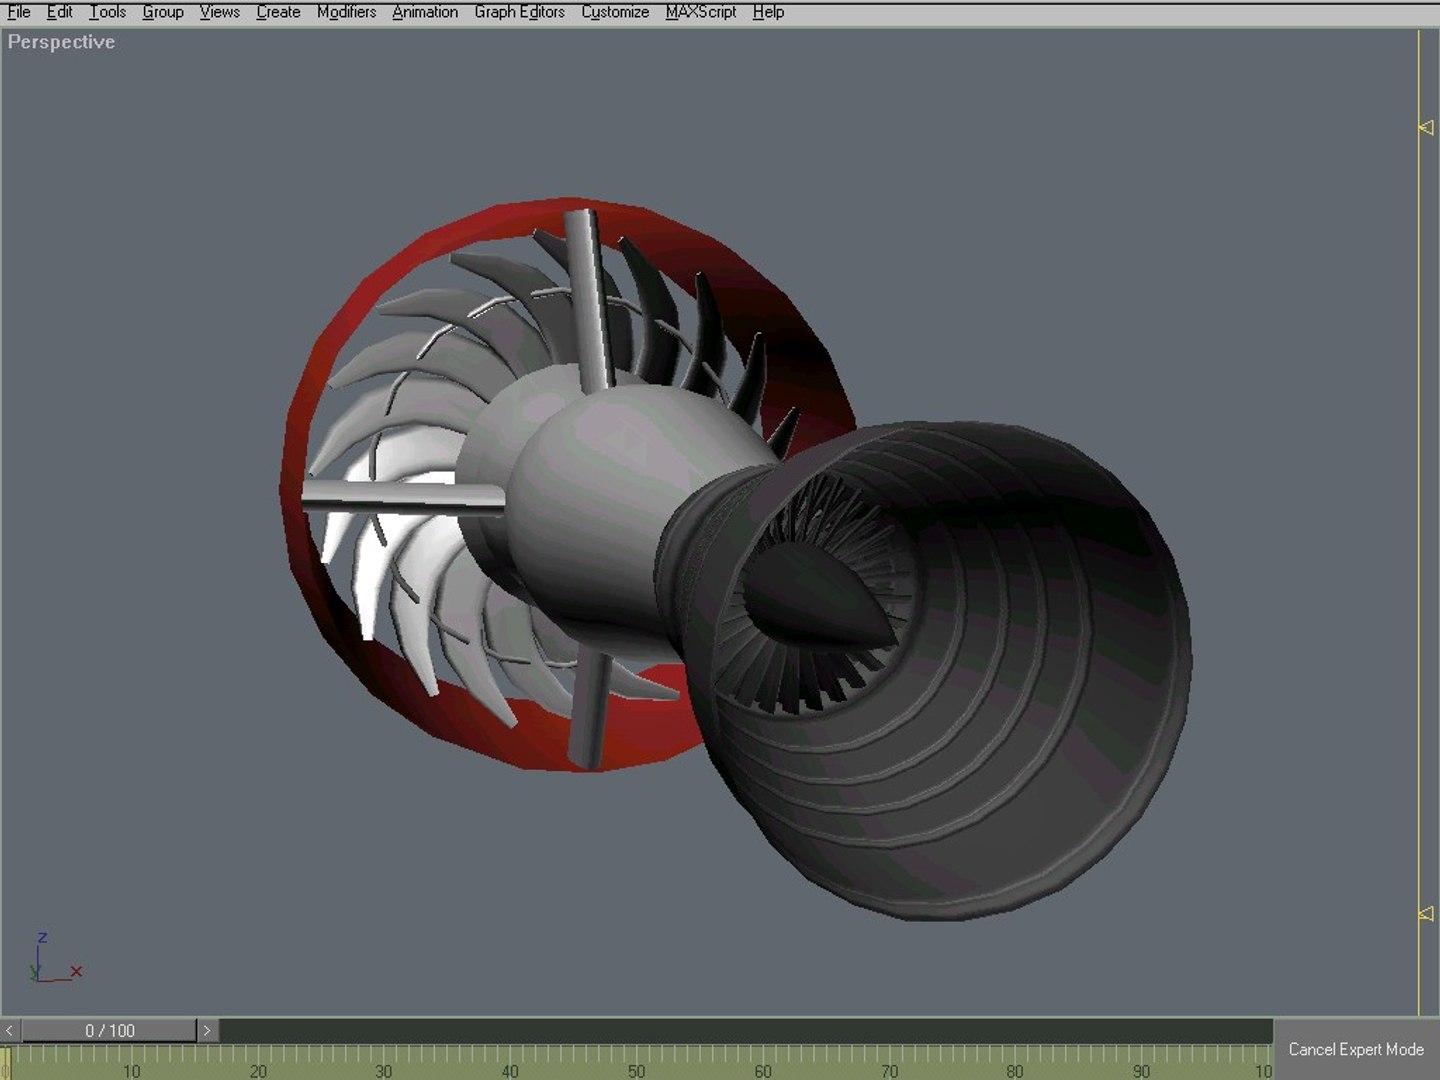1440x1080 pixels.
Task: Click the 0 / 100 time slider handle
Action: (x=109, y=1030)
